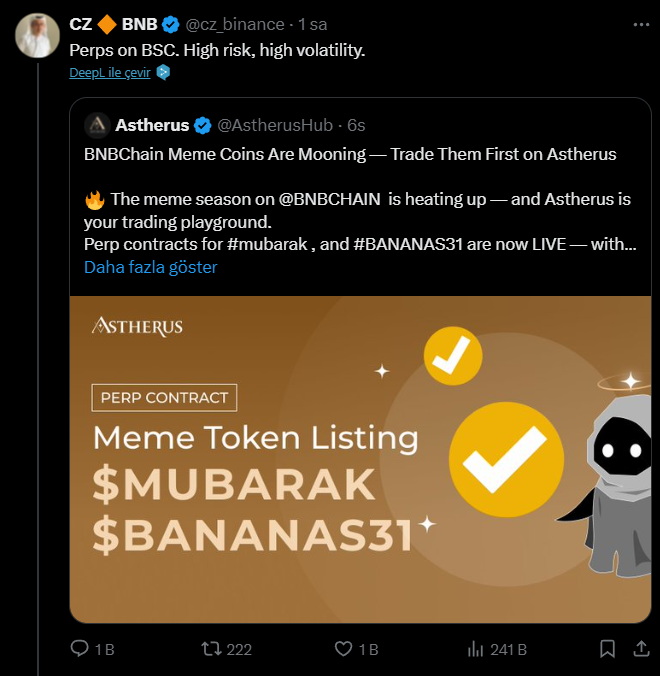Viewport: 660px width, 676px height.
Task: Click the DeepL logo icon
Action: coord(164,73)
